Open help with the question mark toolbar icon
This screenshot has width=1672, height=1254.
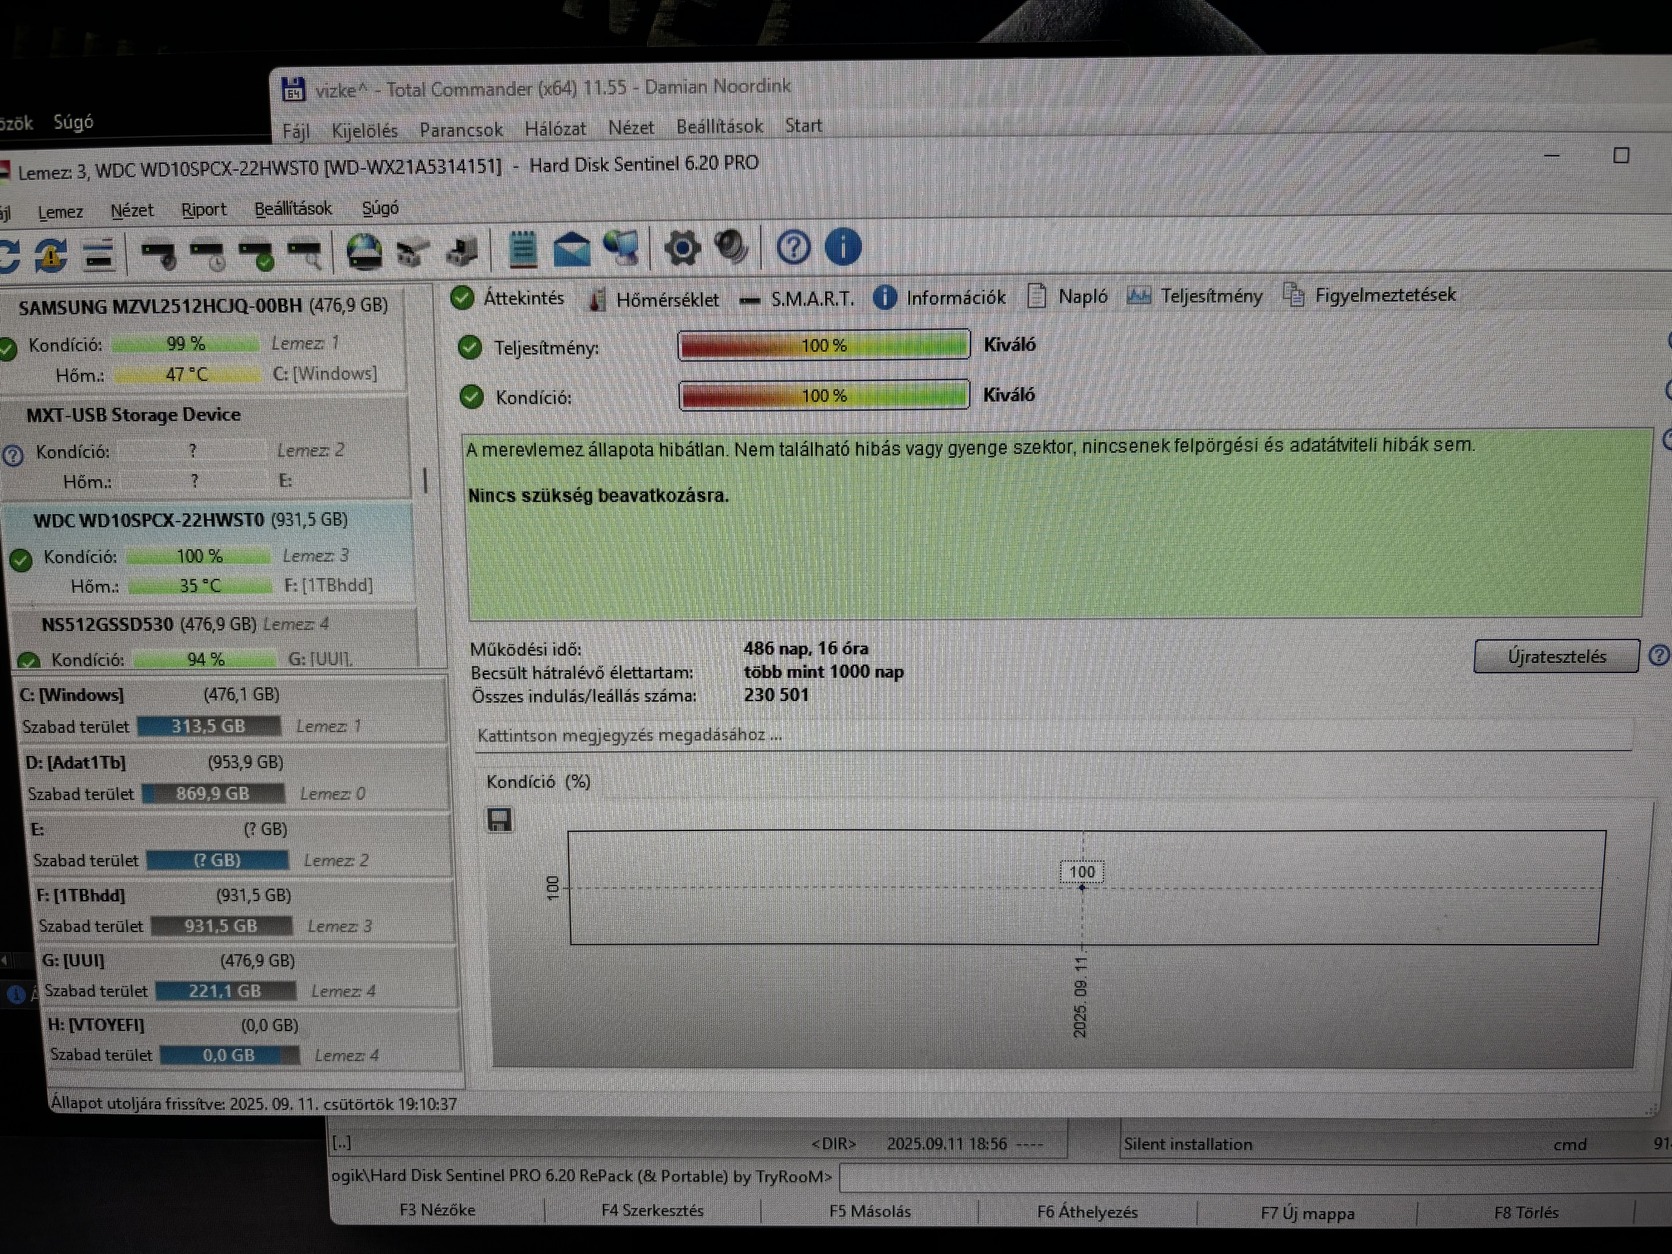click(793, 247)
